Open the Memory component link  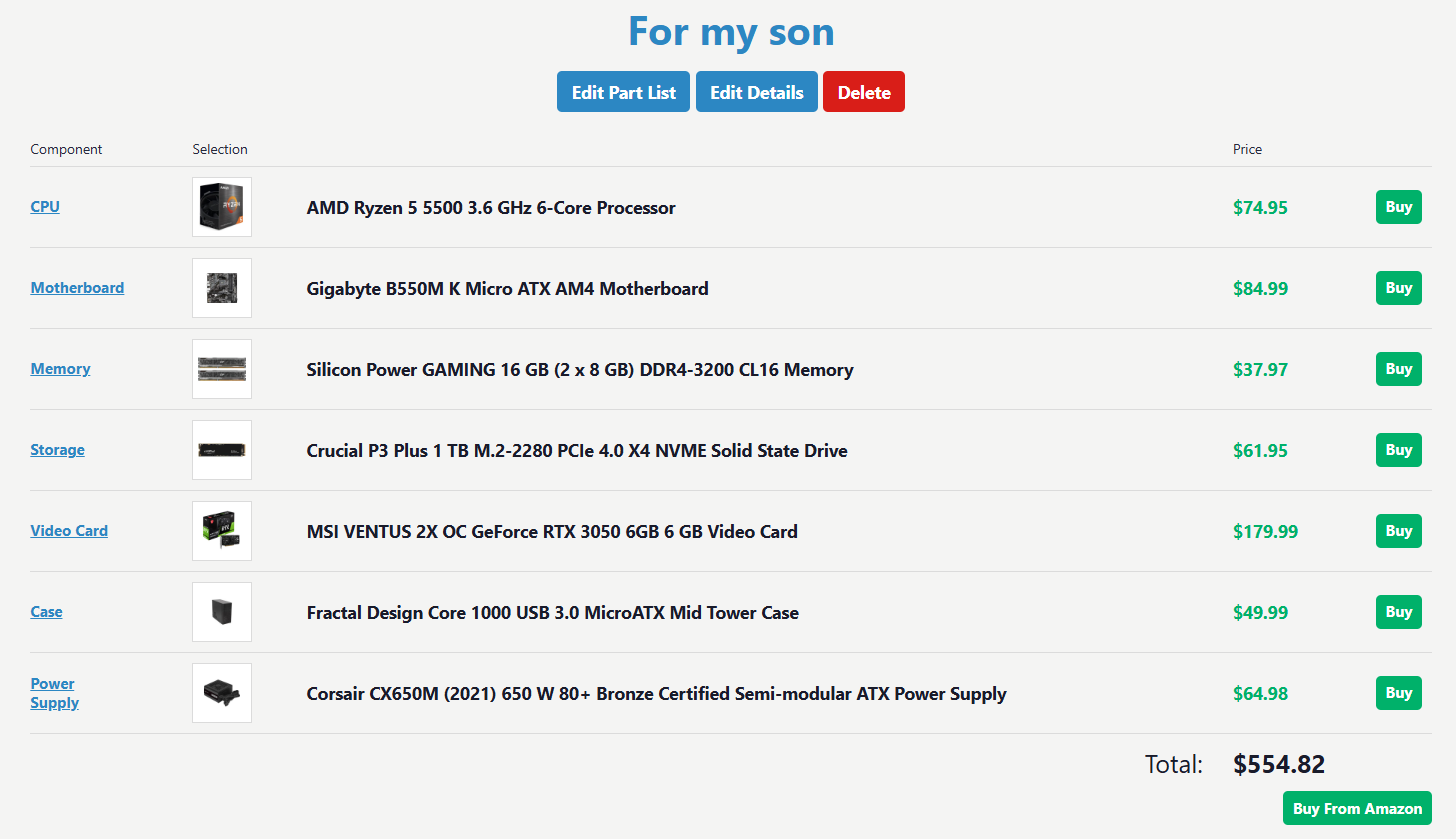point(60,369)
